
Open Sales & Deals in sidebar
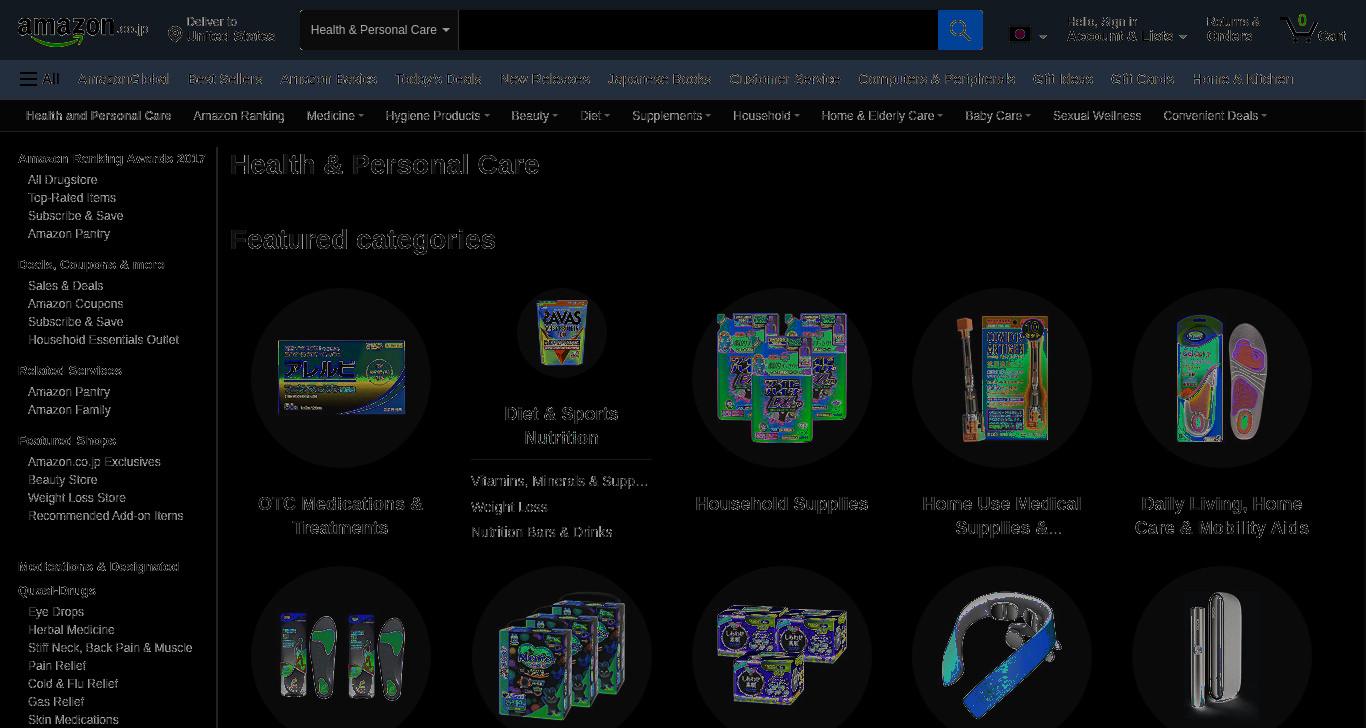click(x=66, y=286)
